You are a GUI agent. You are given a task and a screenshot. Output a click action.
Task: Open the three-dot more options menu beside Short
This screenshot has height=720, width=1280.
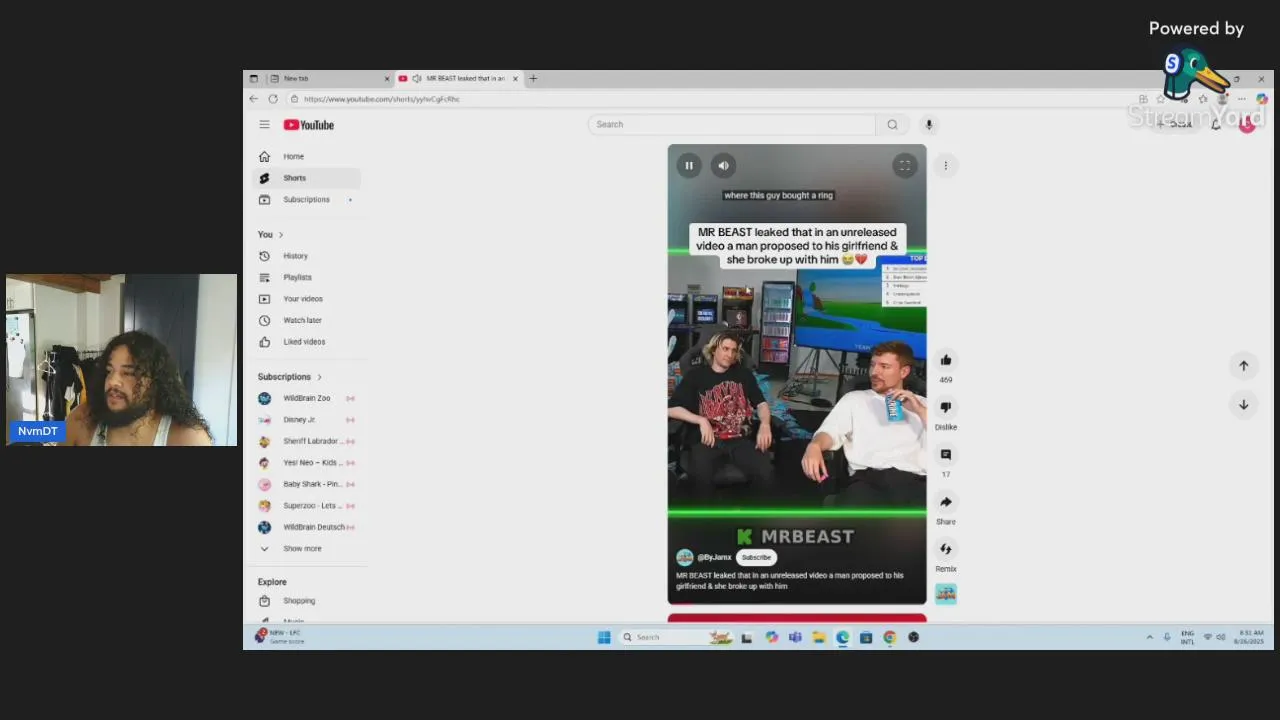pos(945,166)
